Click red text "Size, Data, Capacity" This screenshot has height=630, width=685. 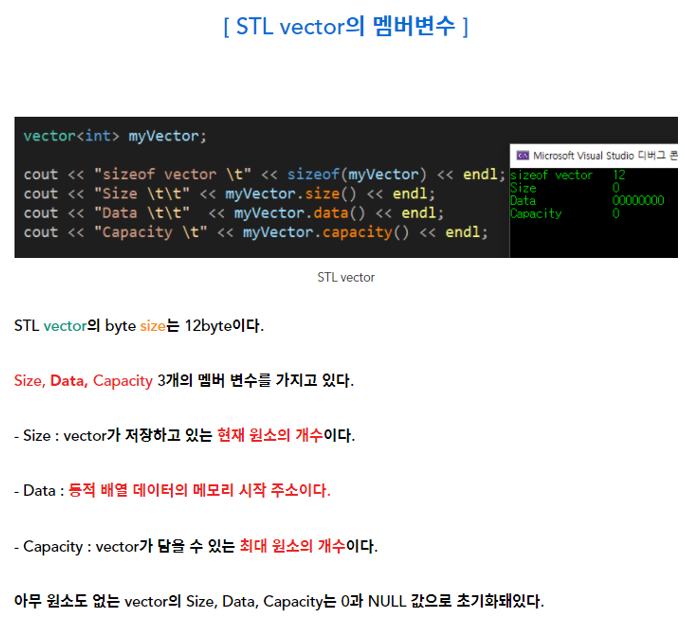pyautogui.click(x=83, y=381)
